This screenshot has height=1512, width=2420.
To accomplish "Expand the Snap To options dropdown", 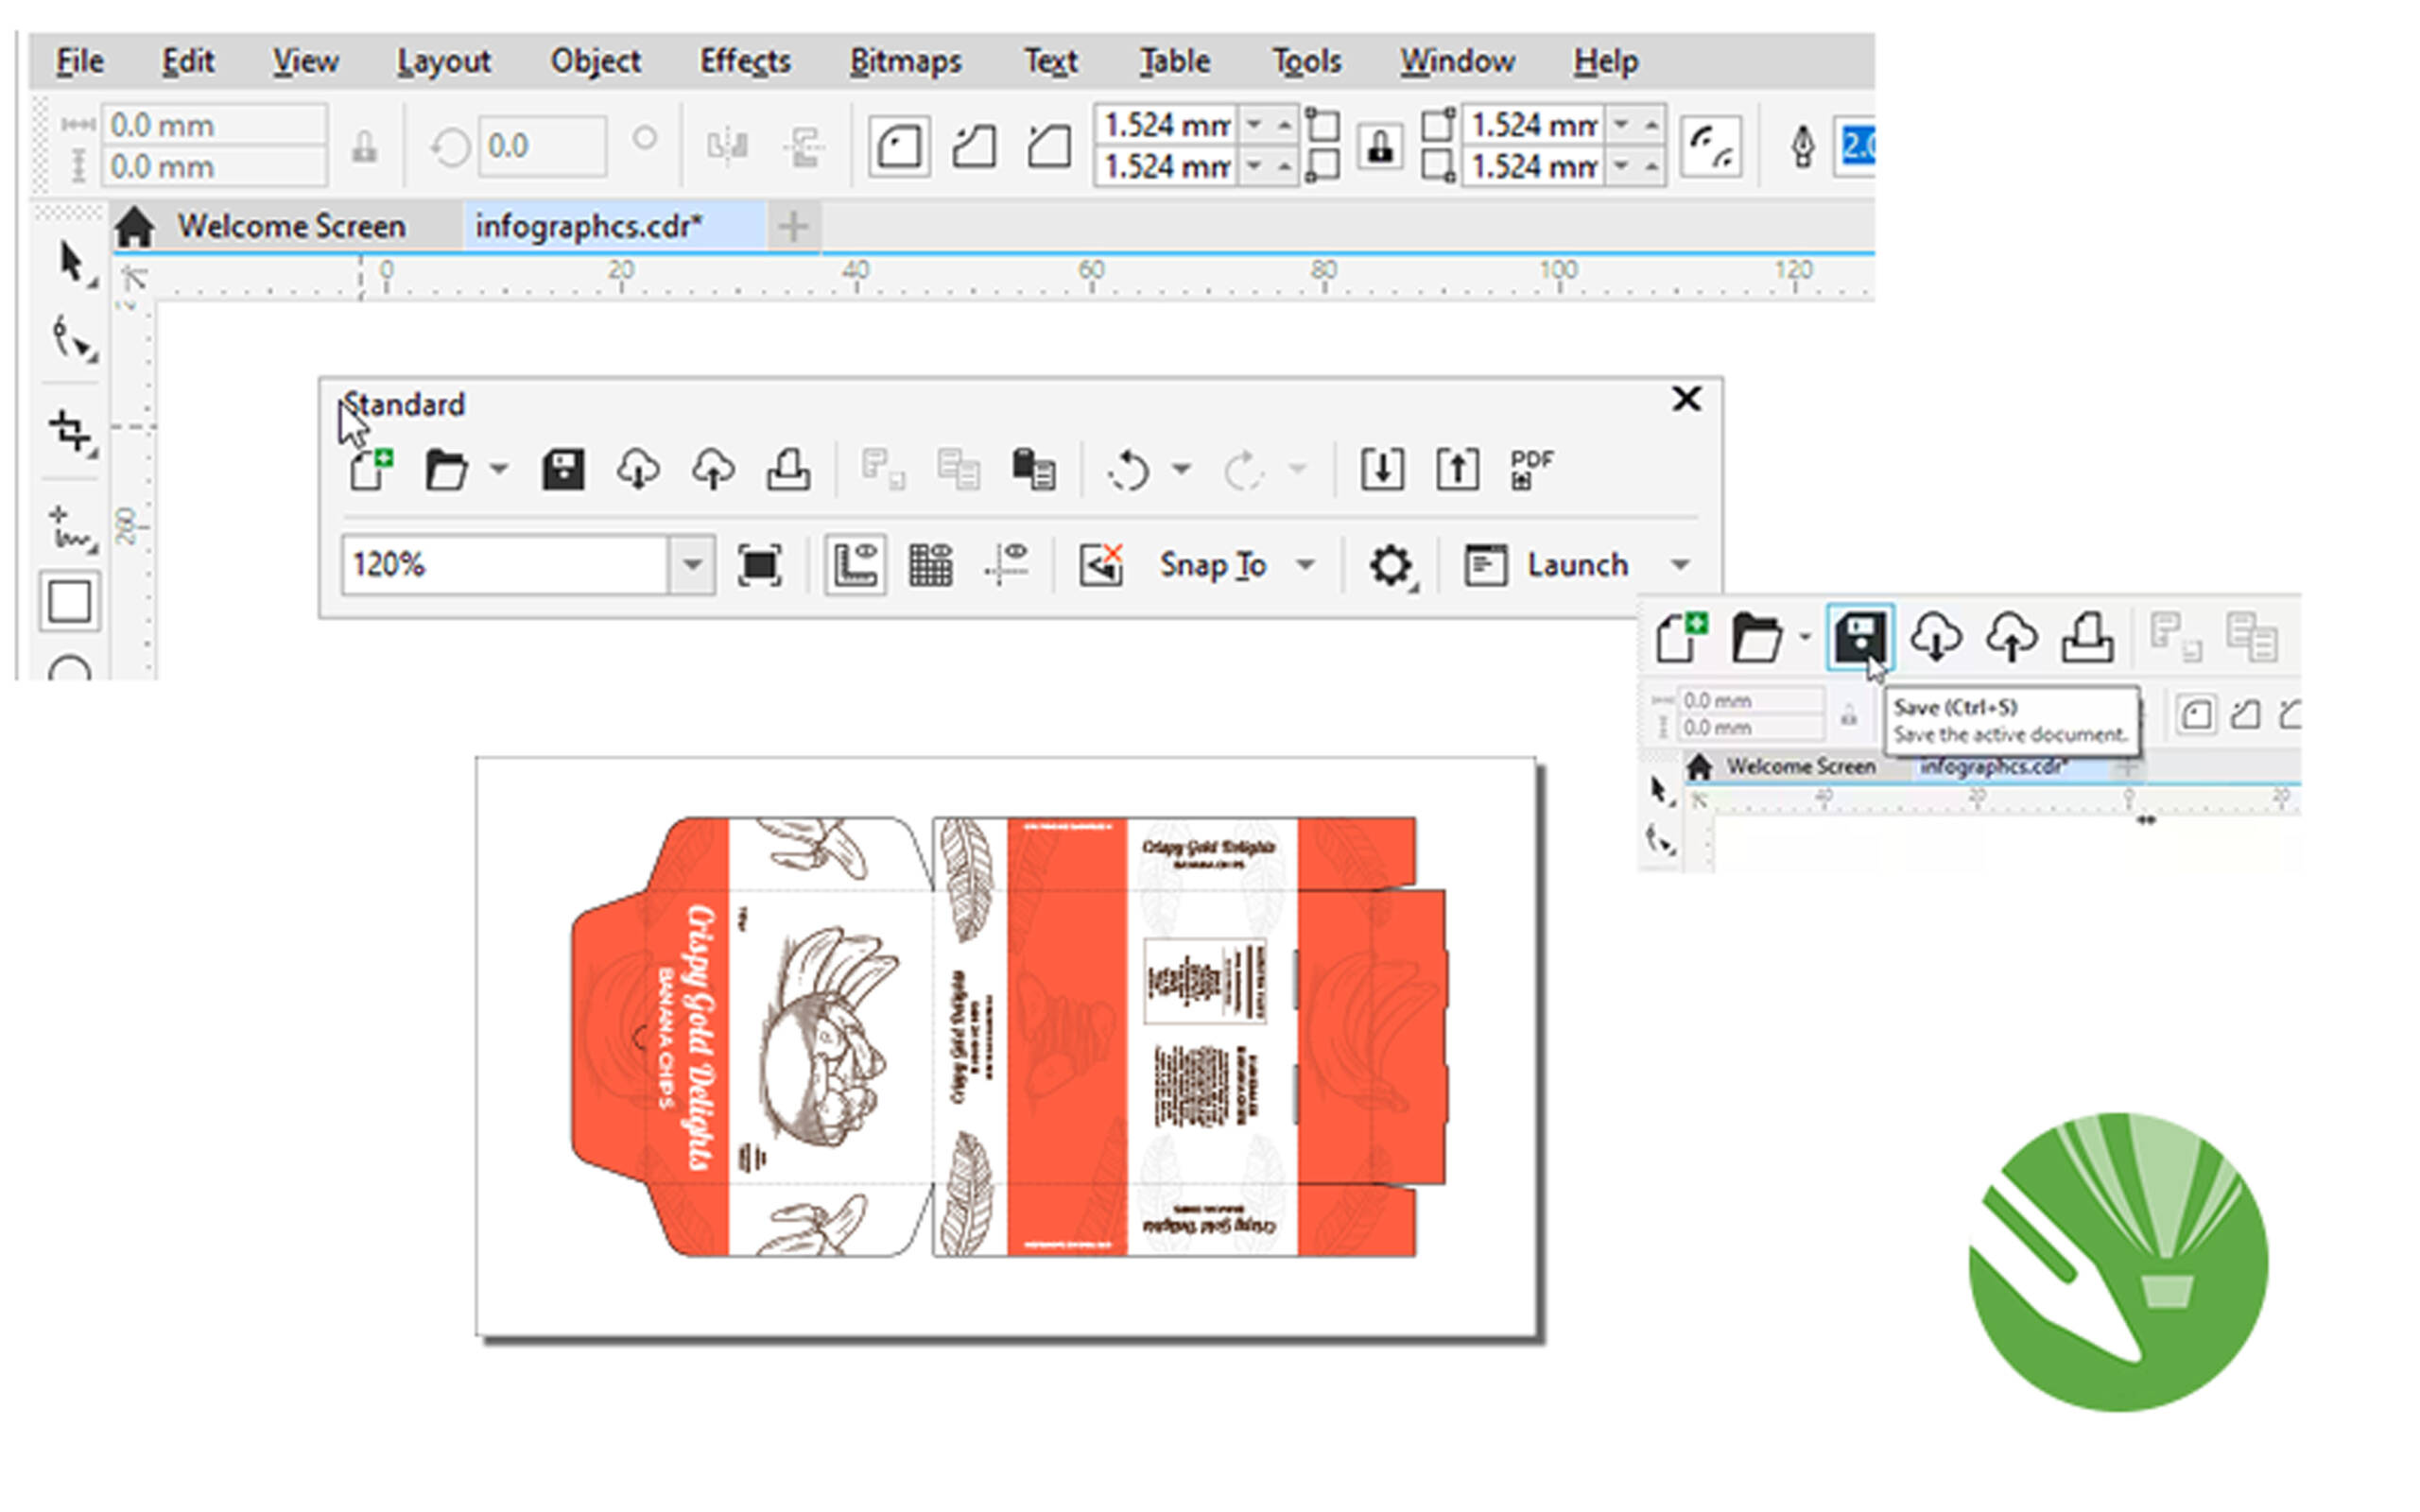I will (x=1308, y=565).
